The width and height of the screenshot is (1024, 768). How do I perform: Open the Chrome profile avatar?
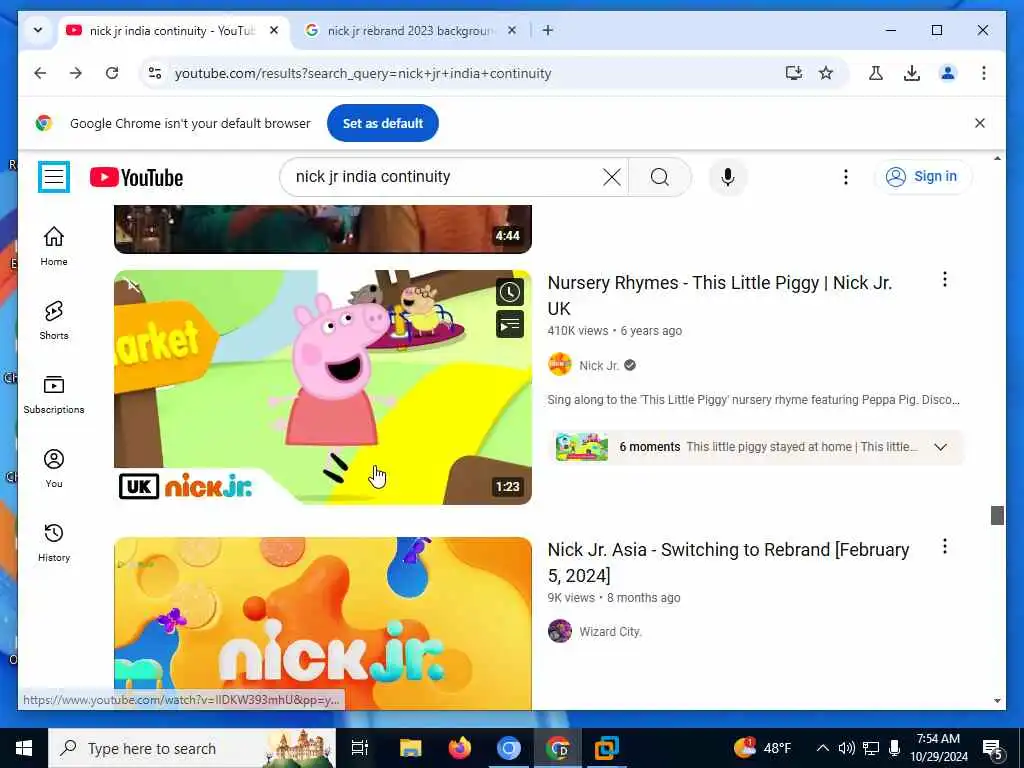(x=948, y=73)
